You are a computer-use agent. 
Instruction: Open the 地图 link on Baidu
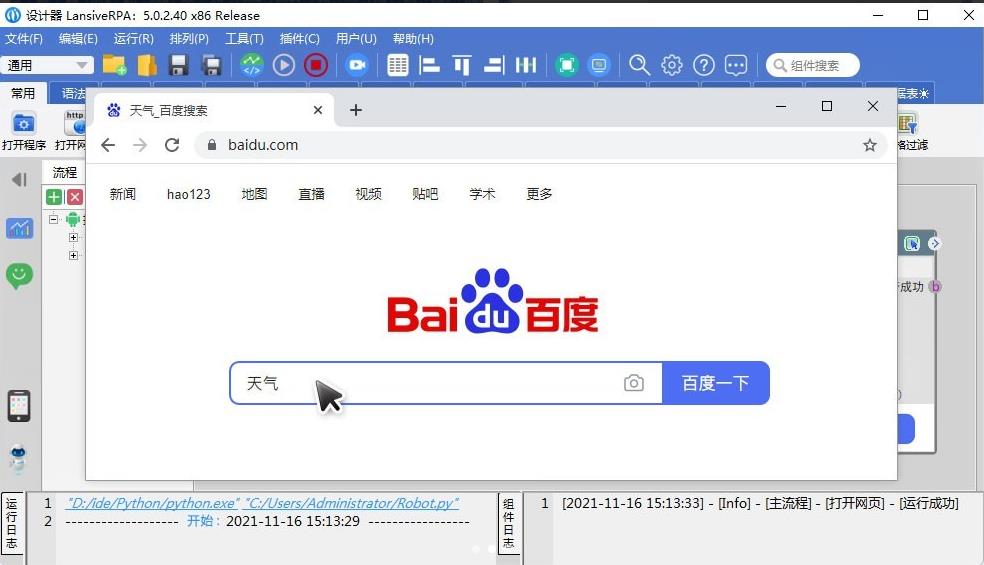coord(254,194)
